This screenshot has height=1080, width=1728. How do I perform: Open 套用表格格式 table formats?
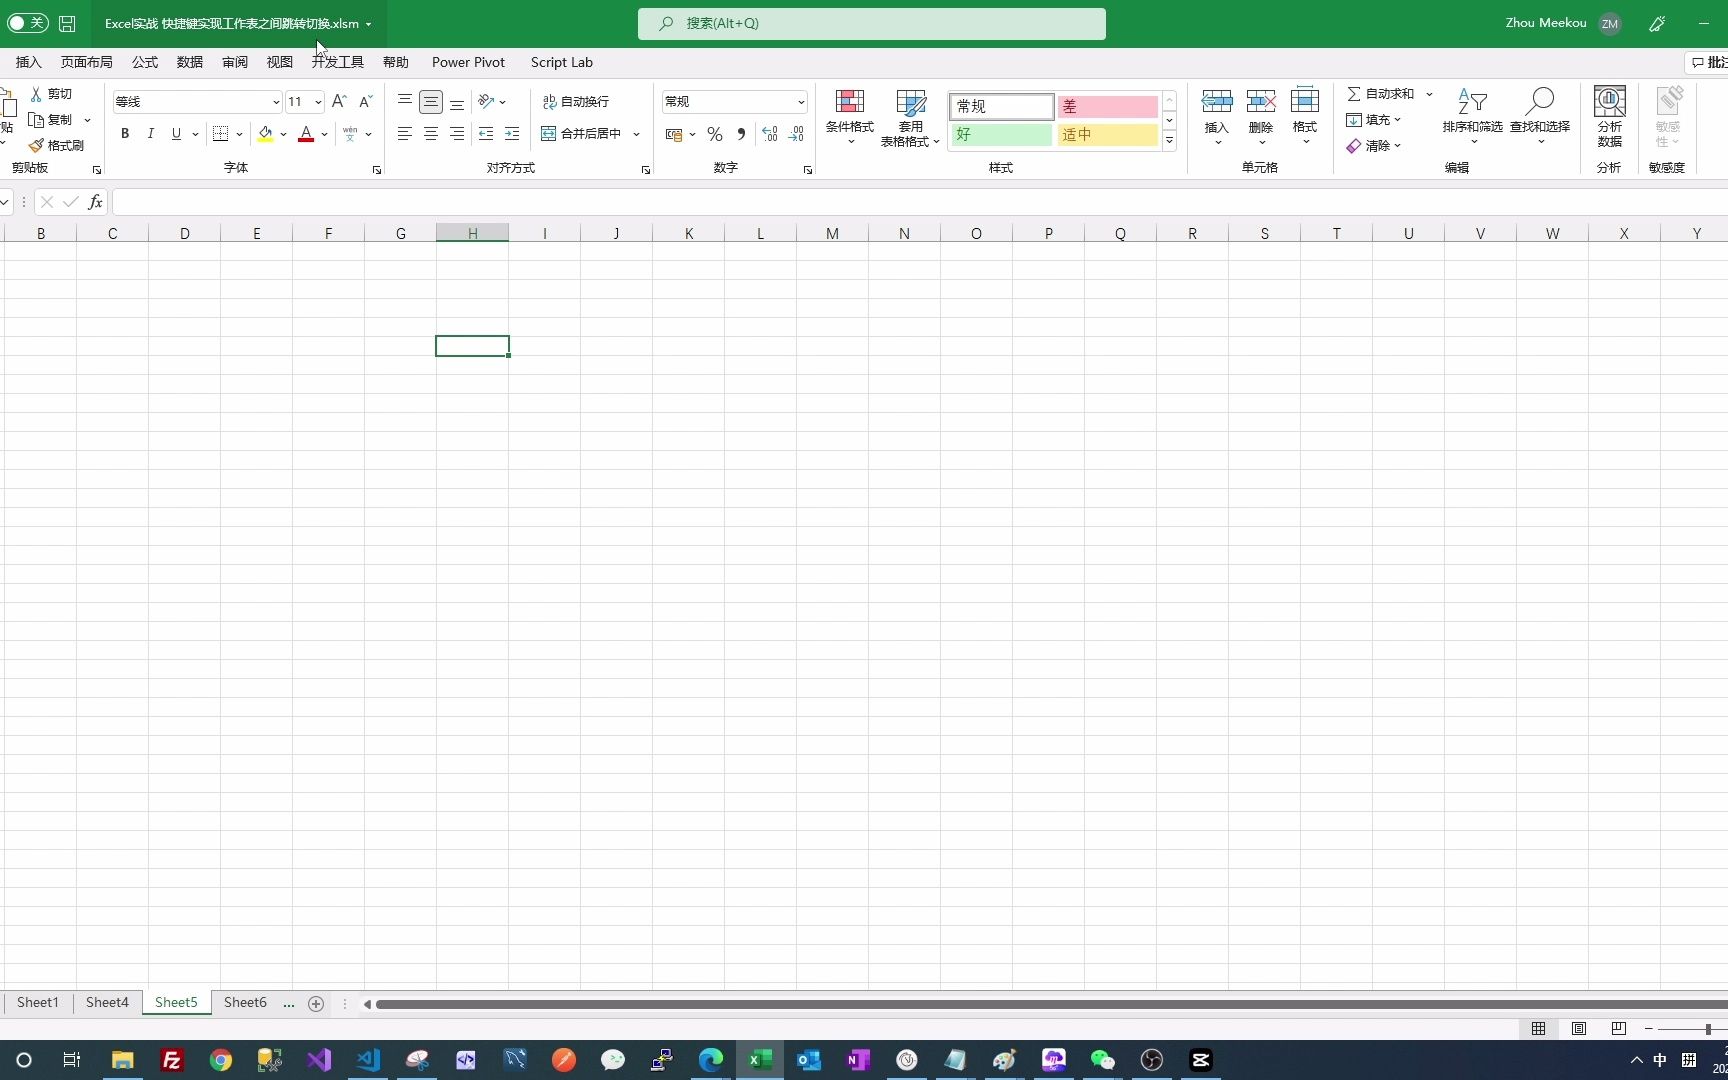910,118
